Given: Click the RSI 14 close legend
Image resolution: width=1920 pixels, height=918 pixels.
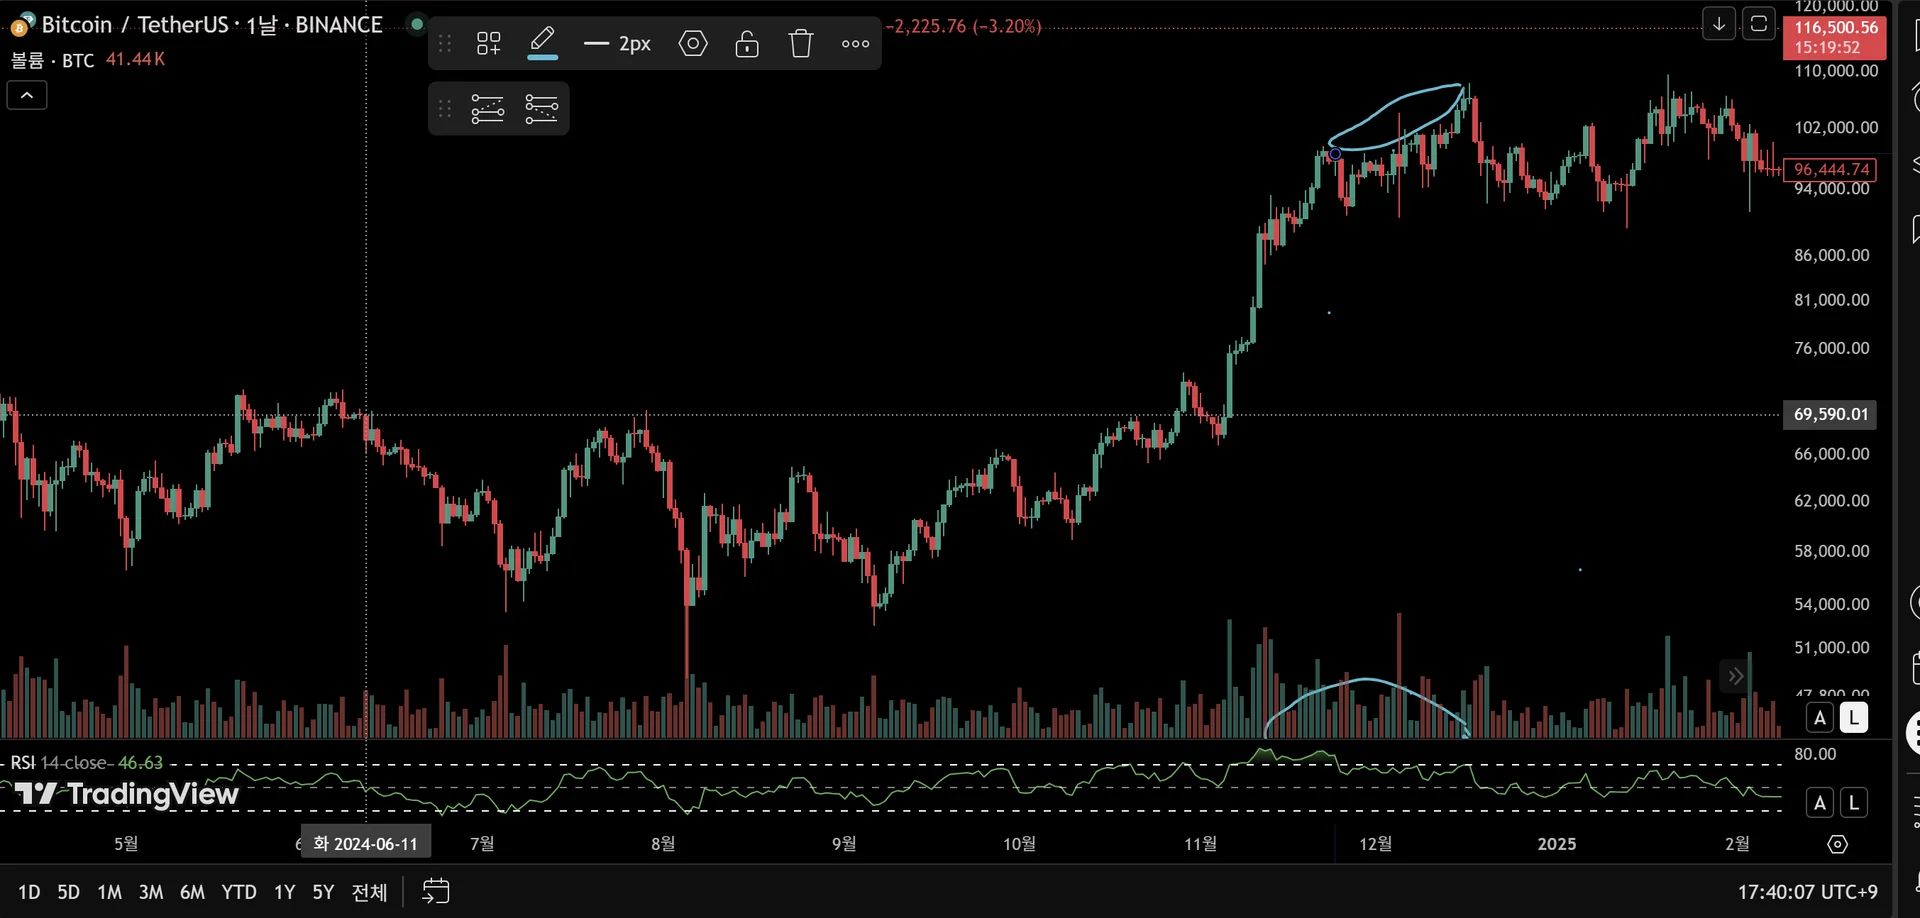Looking at the screenshot, I should pos(86,763).
